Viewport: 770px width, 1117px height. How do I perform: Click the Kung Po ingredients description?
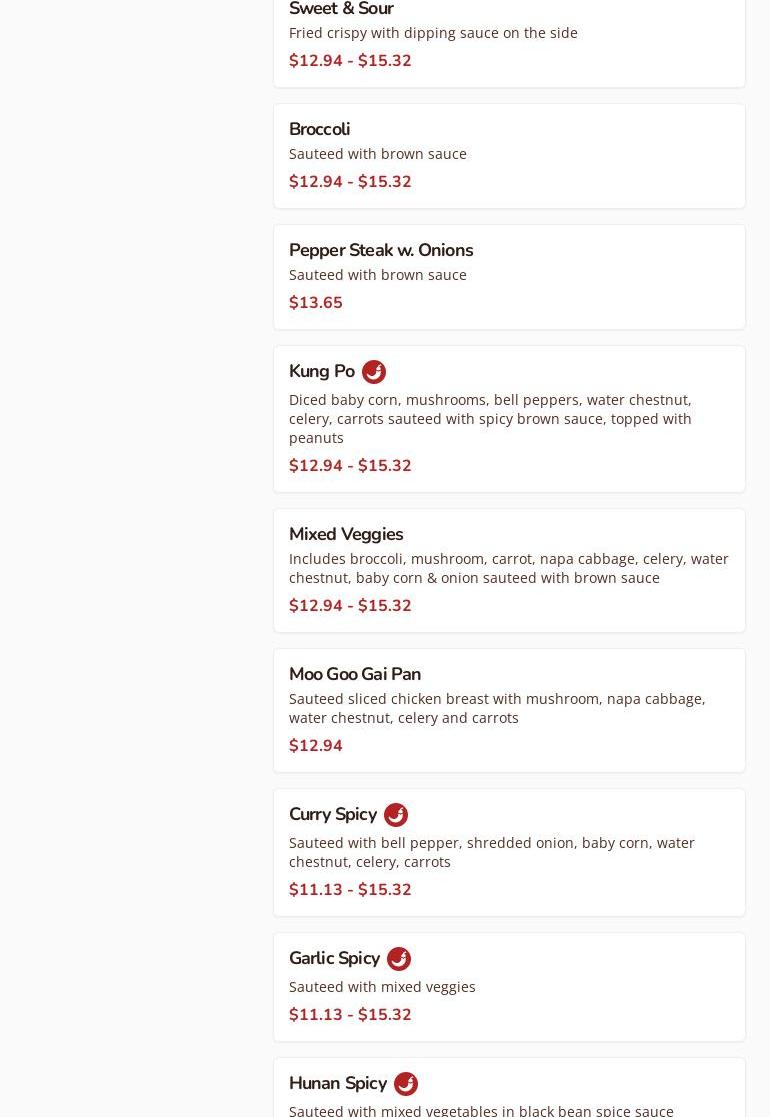[490, 418]
